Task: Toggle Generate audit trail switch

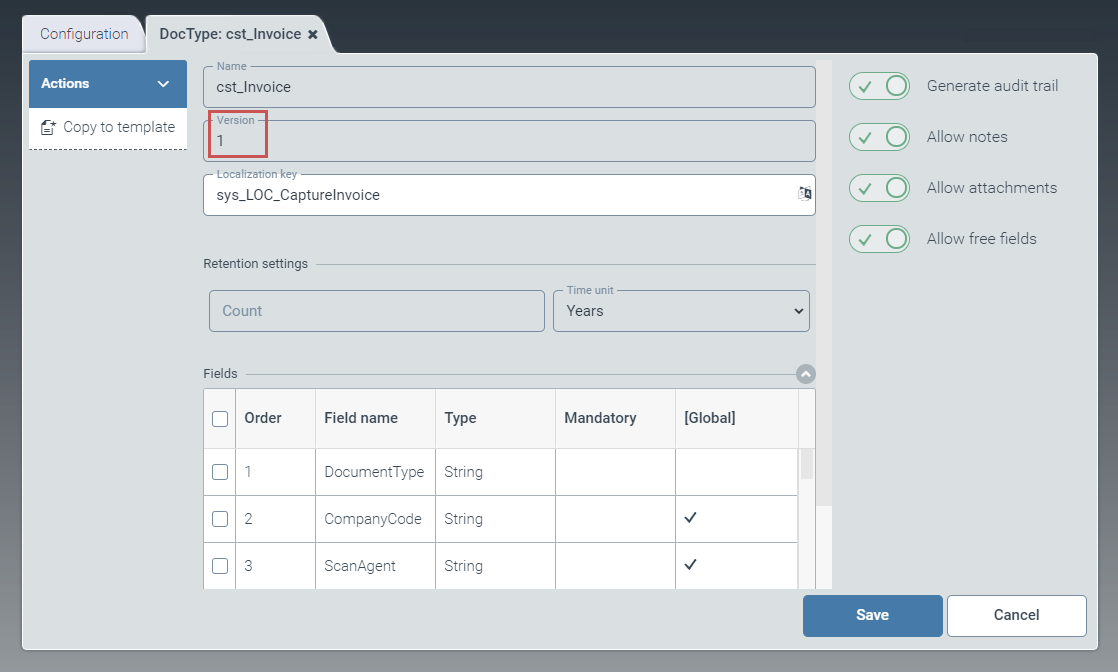Action: click(x=879, y=86)
